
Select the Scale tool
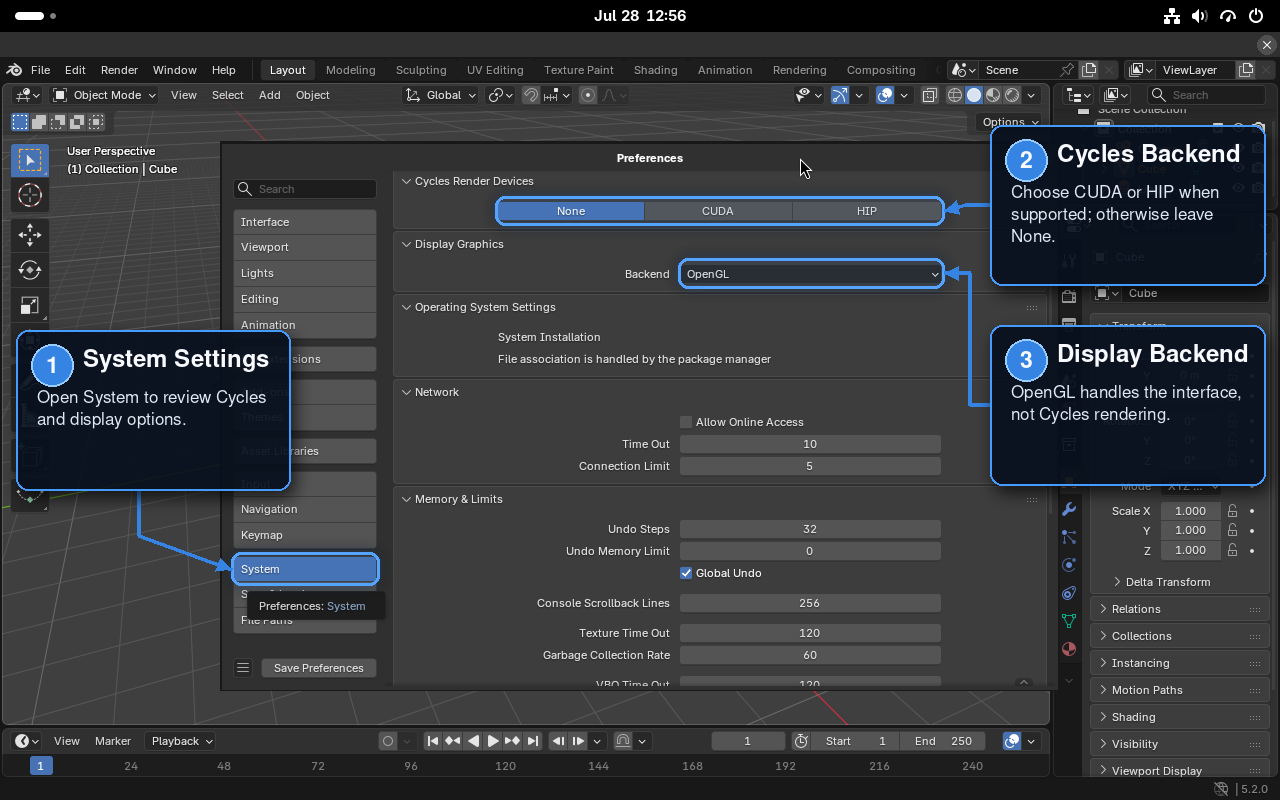(x=30, y=305)
